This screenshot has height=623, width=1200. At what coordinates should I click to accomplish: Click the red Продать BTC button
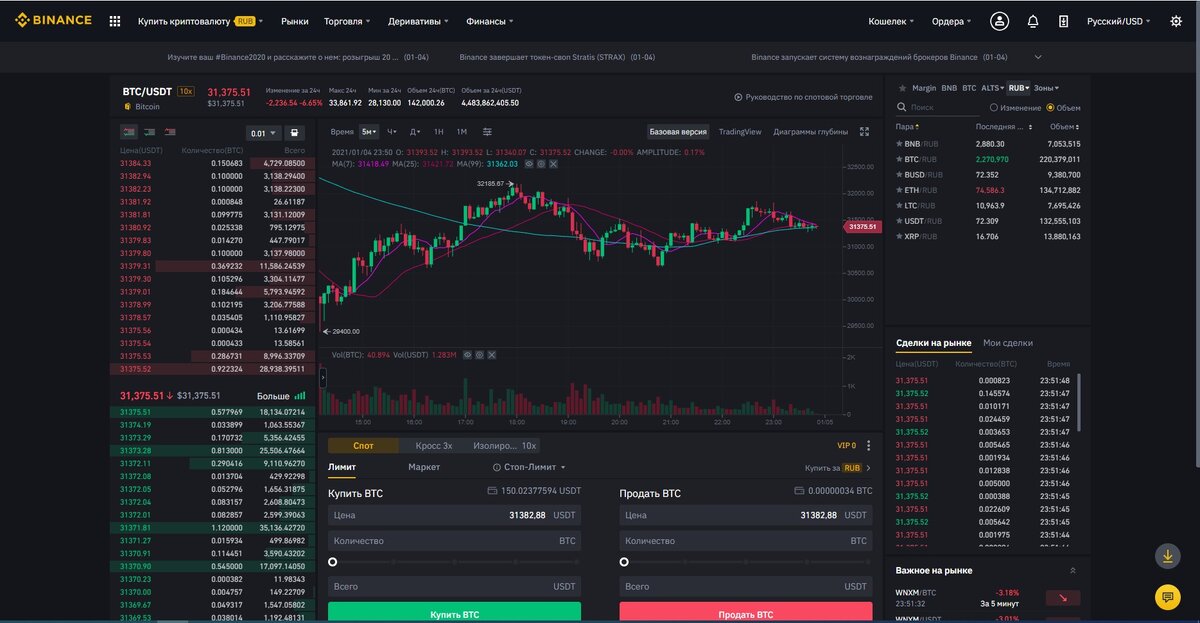[x=746, y=613]
